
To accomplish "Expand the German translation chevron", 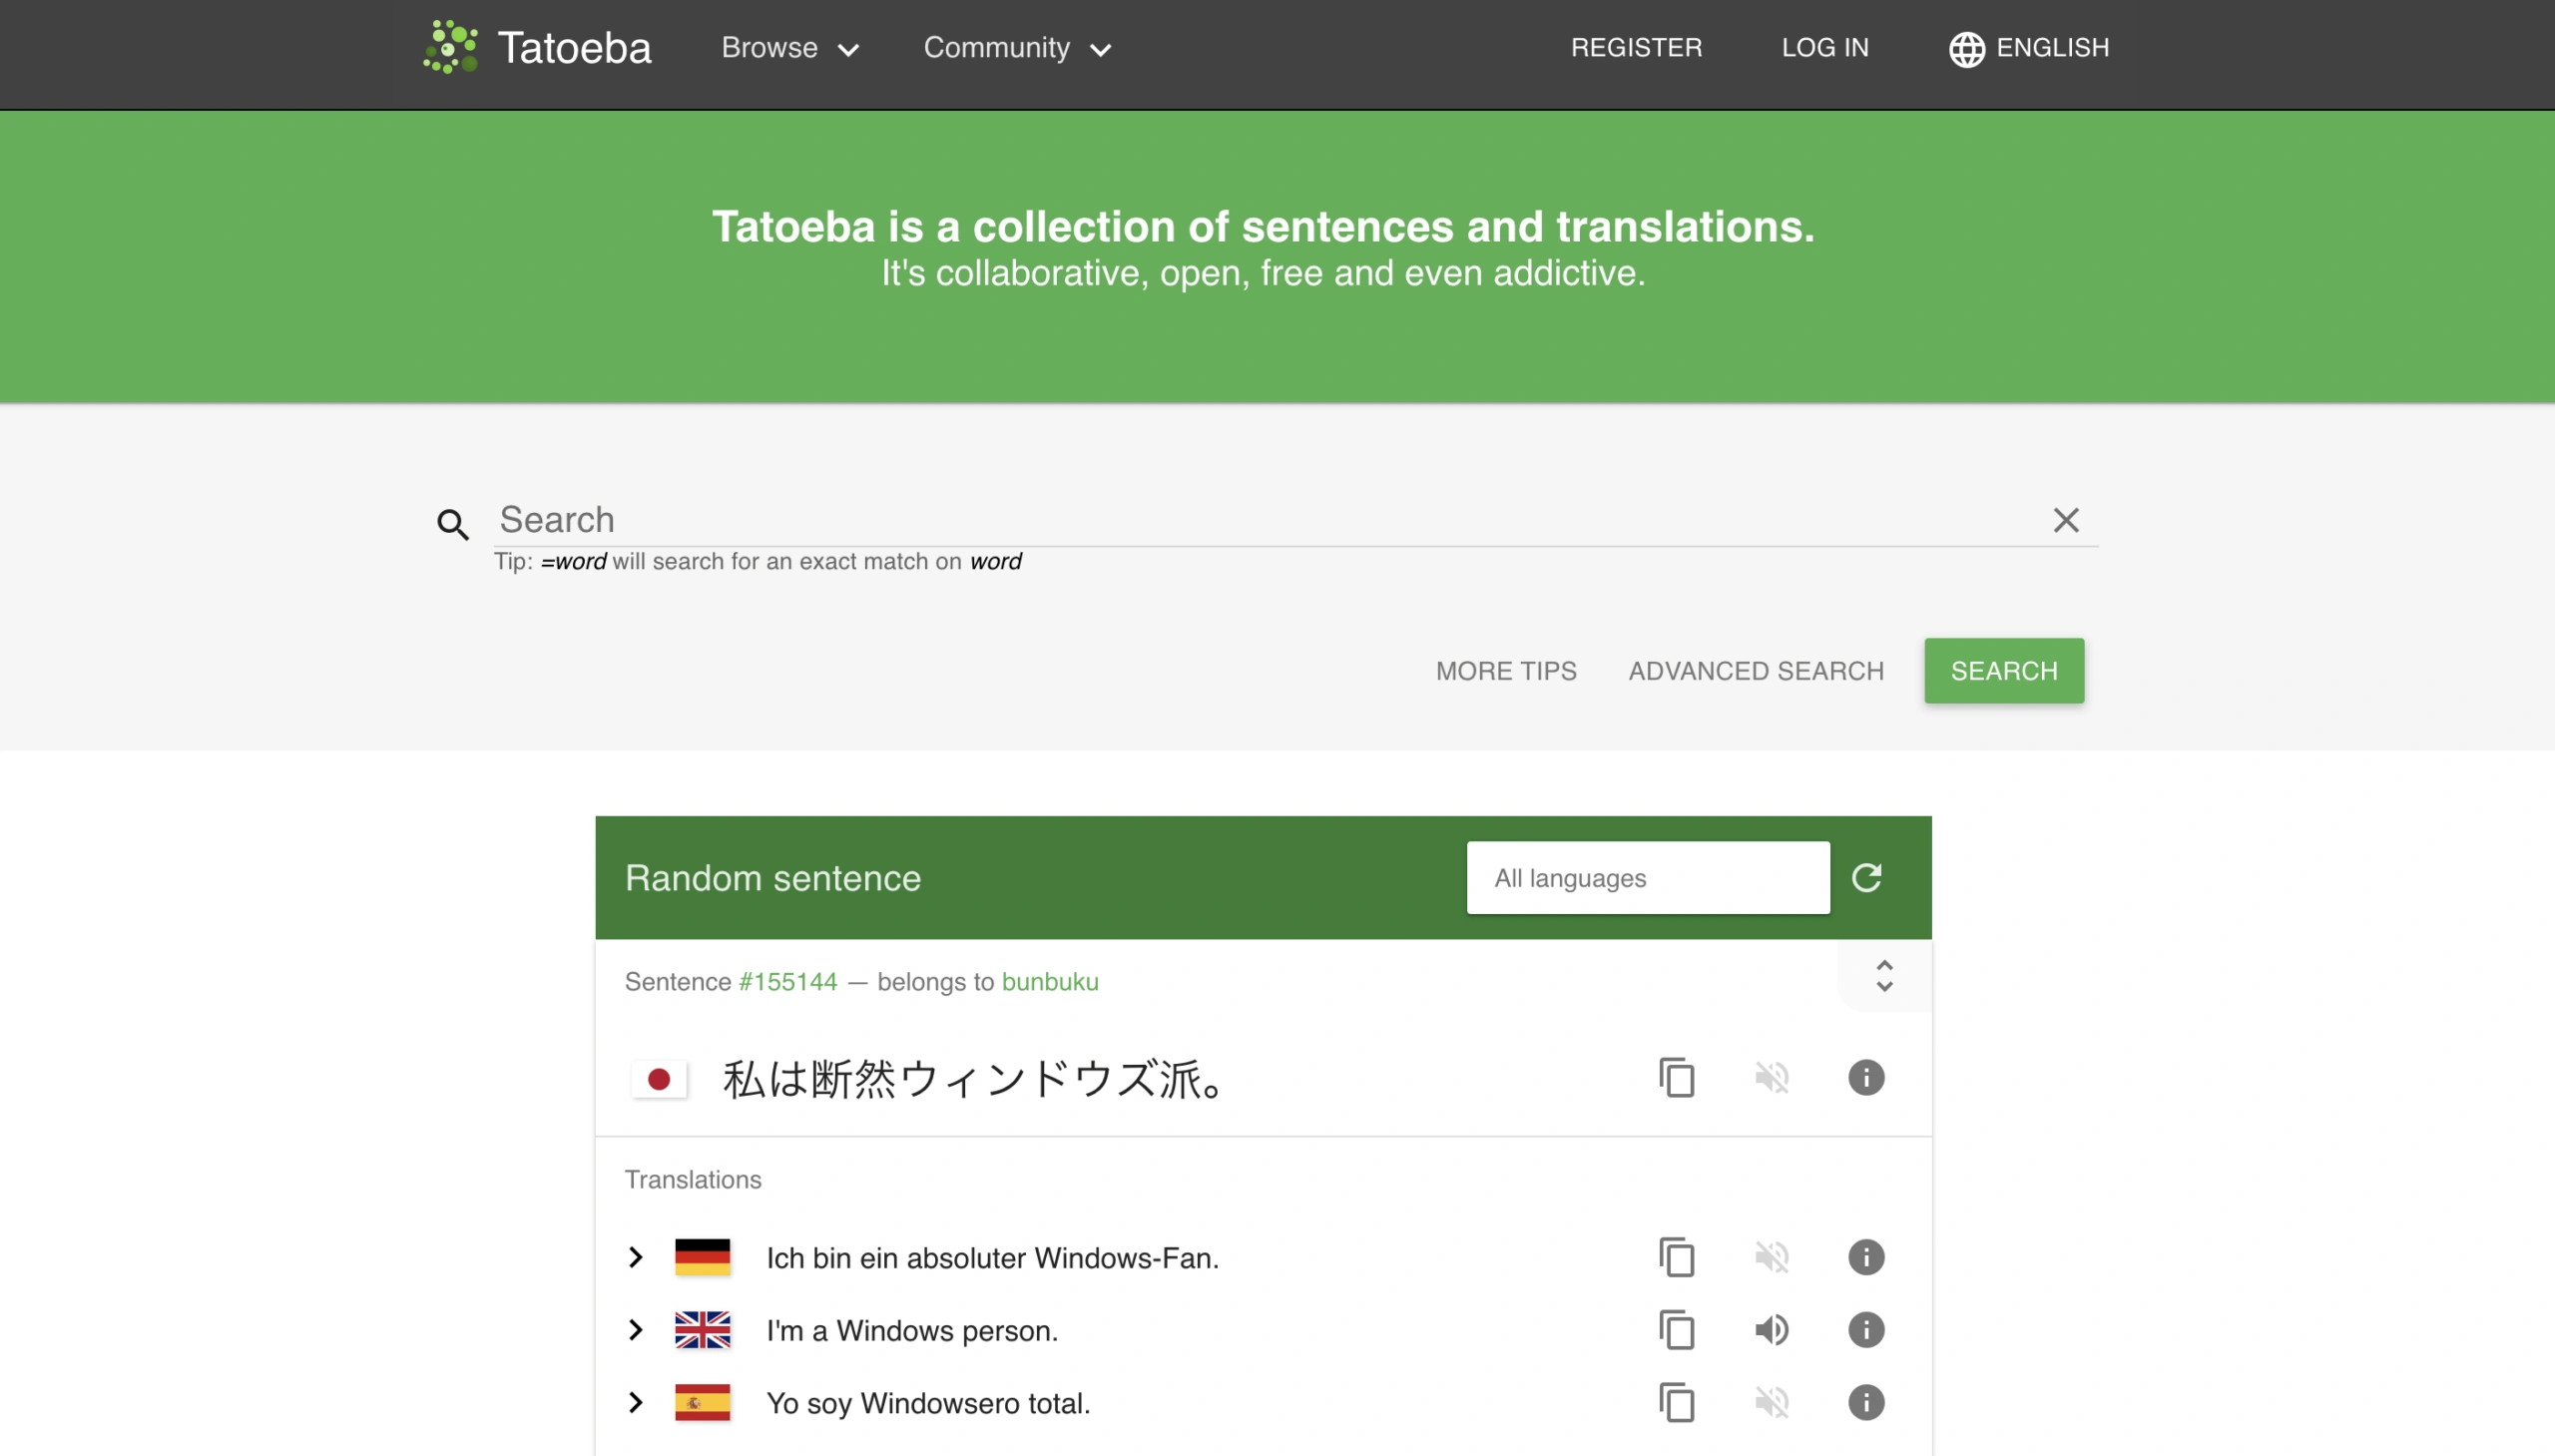I will tap(636, 1257).
